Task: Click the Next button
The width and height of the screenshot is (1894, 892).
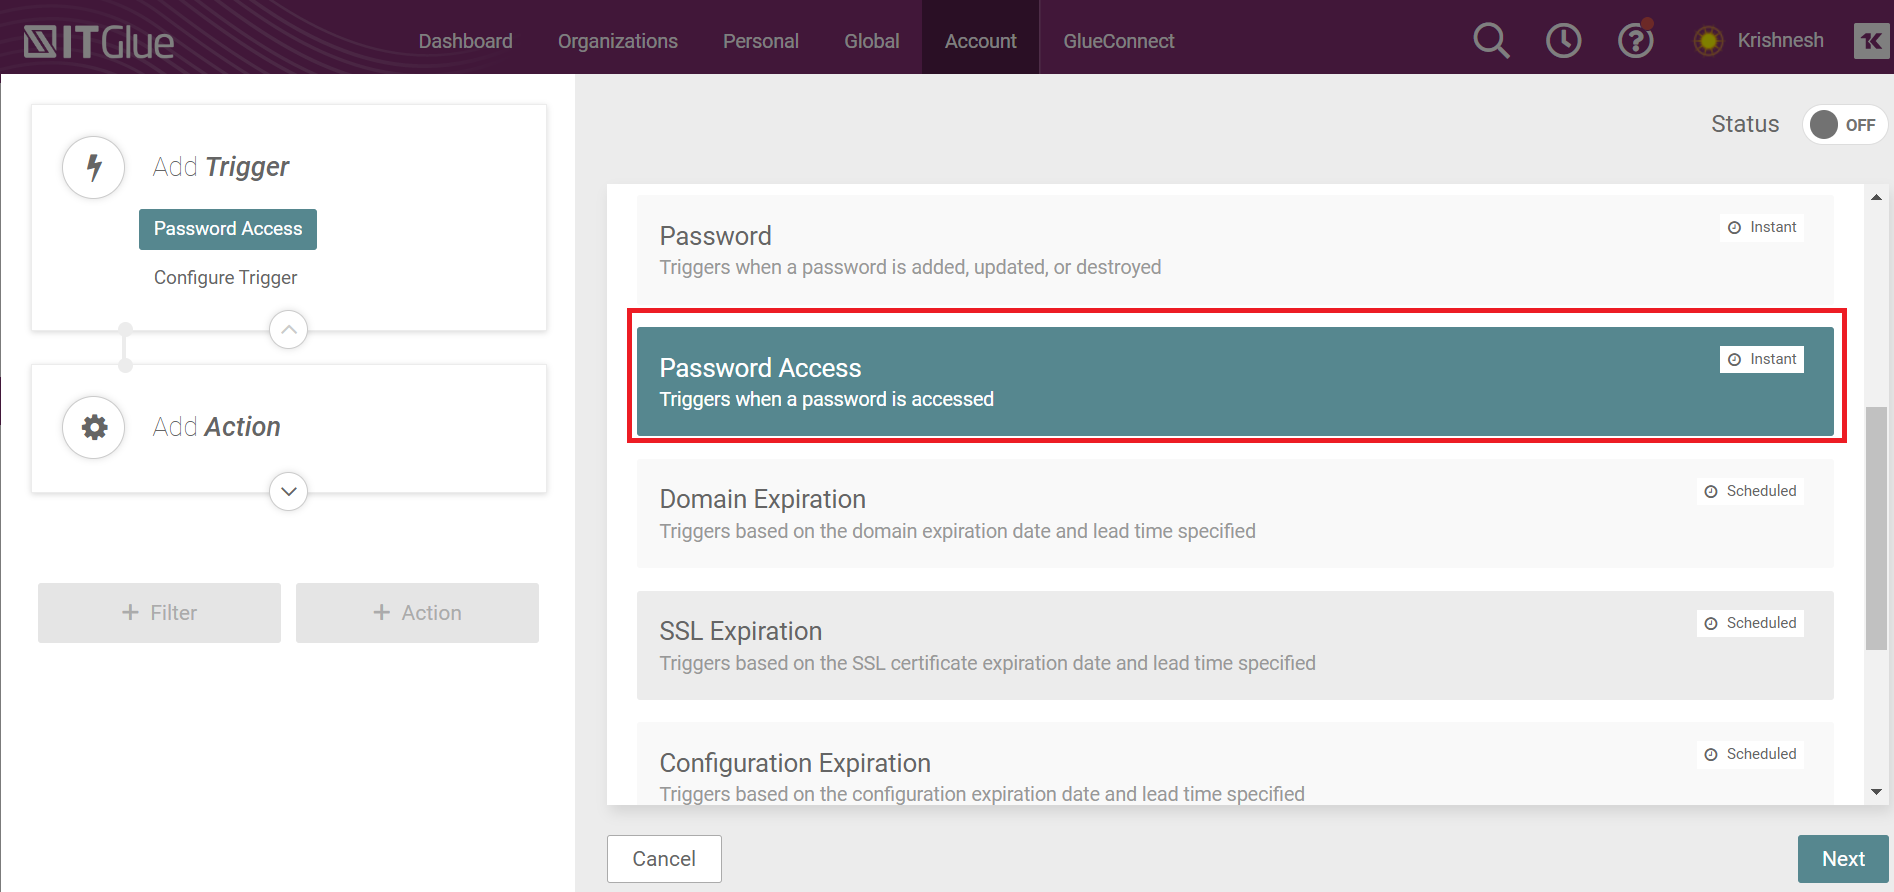Action: [x=1843, y=859]
